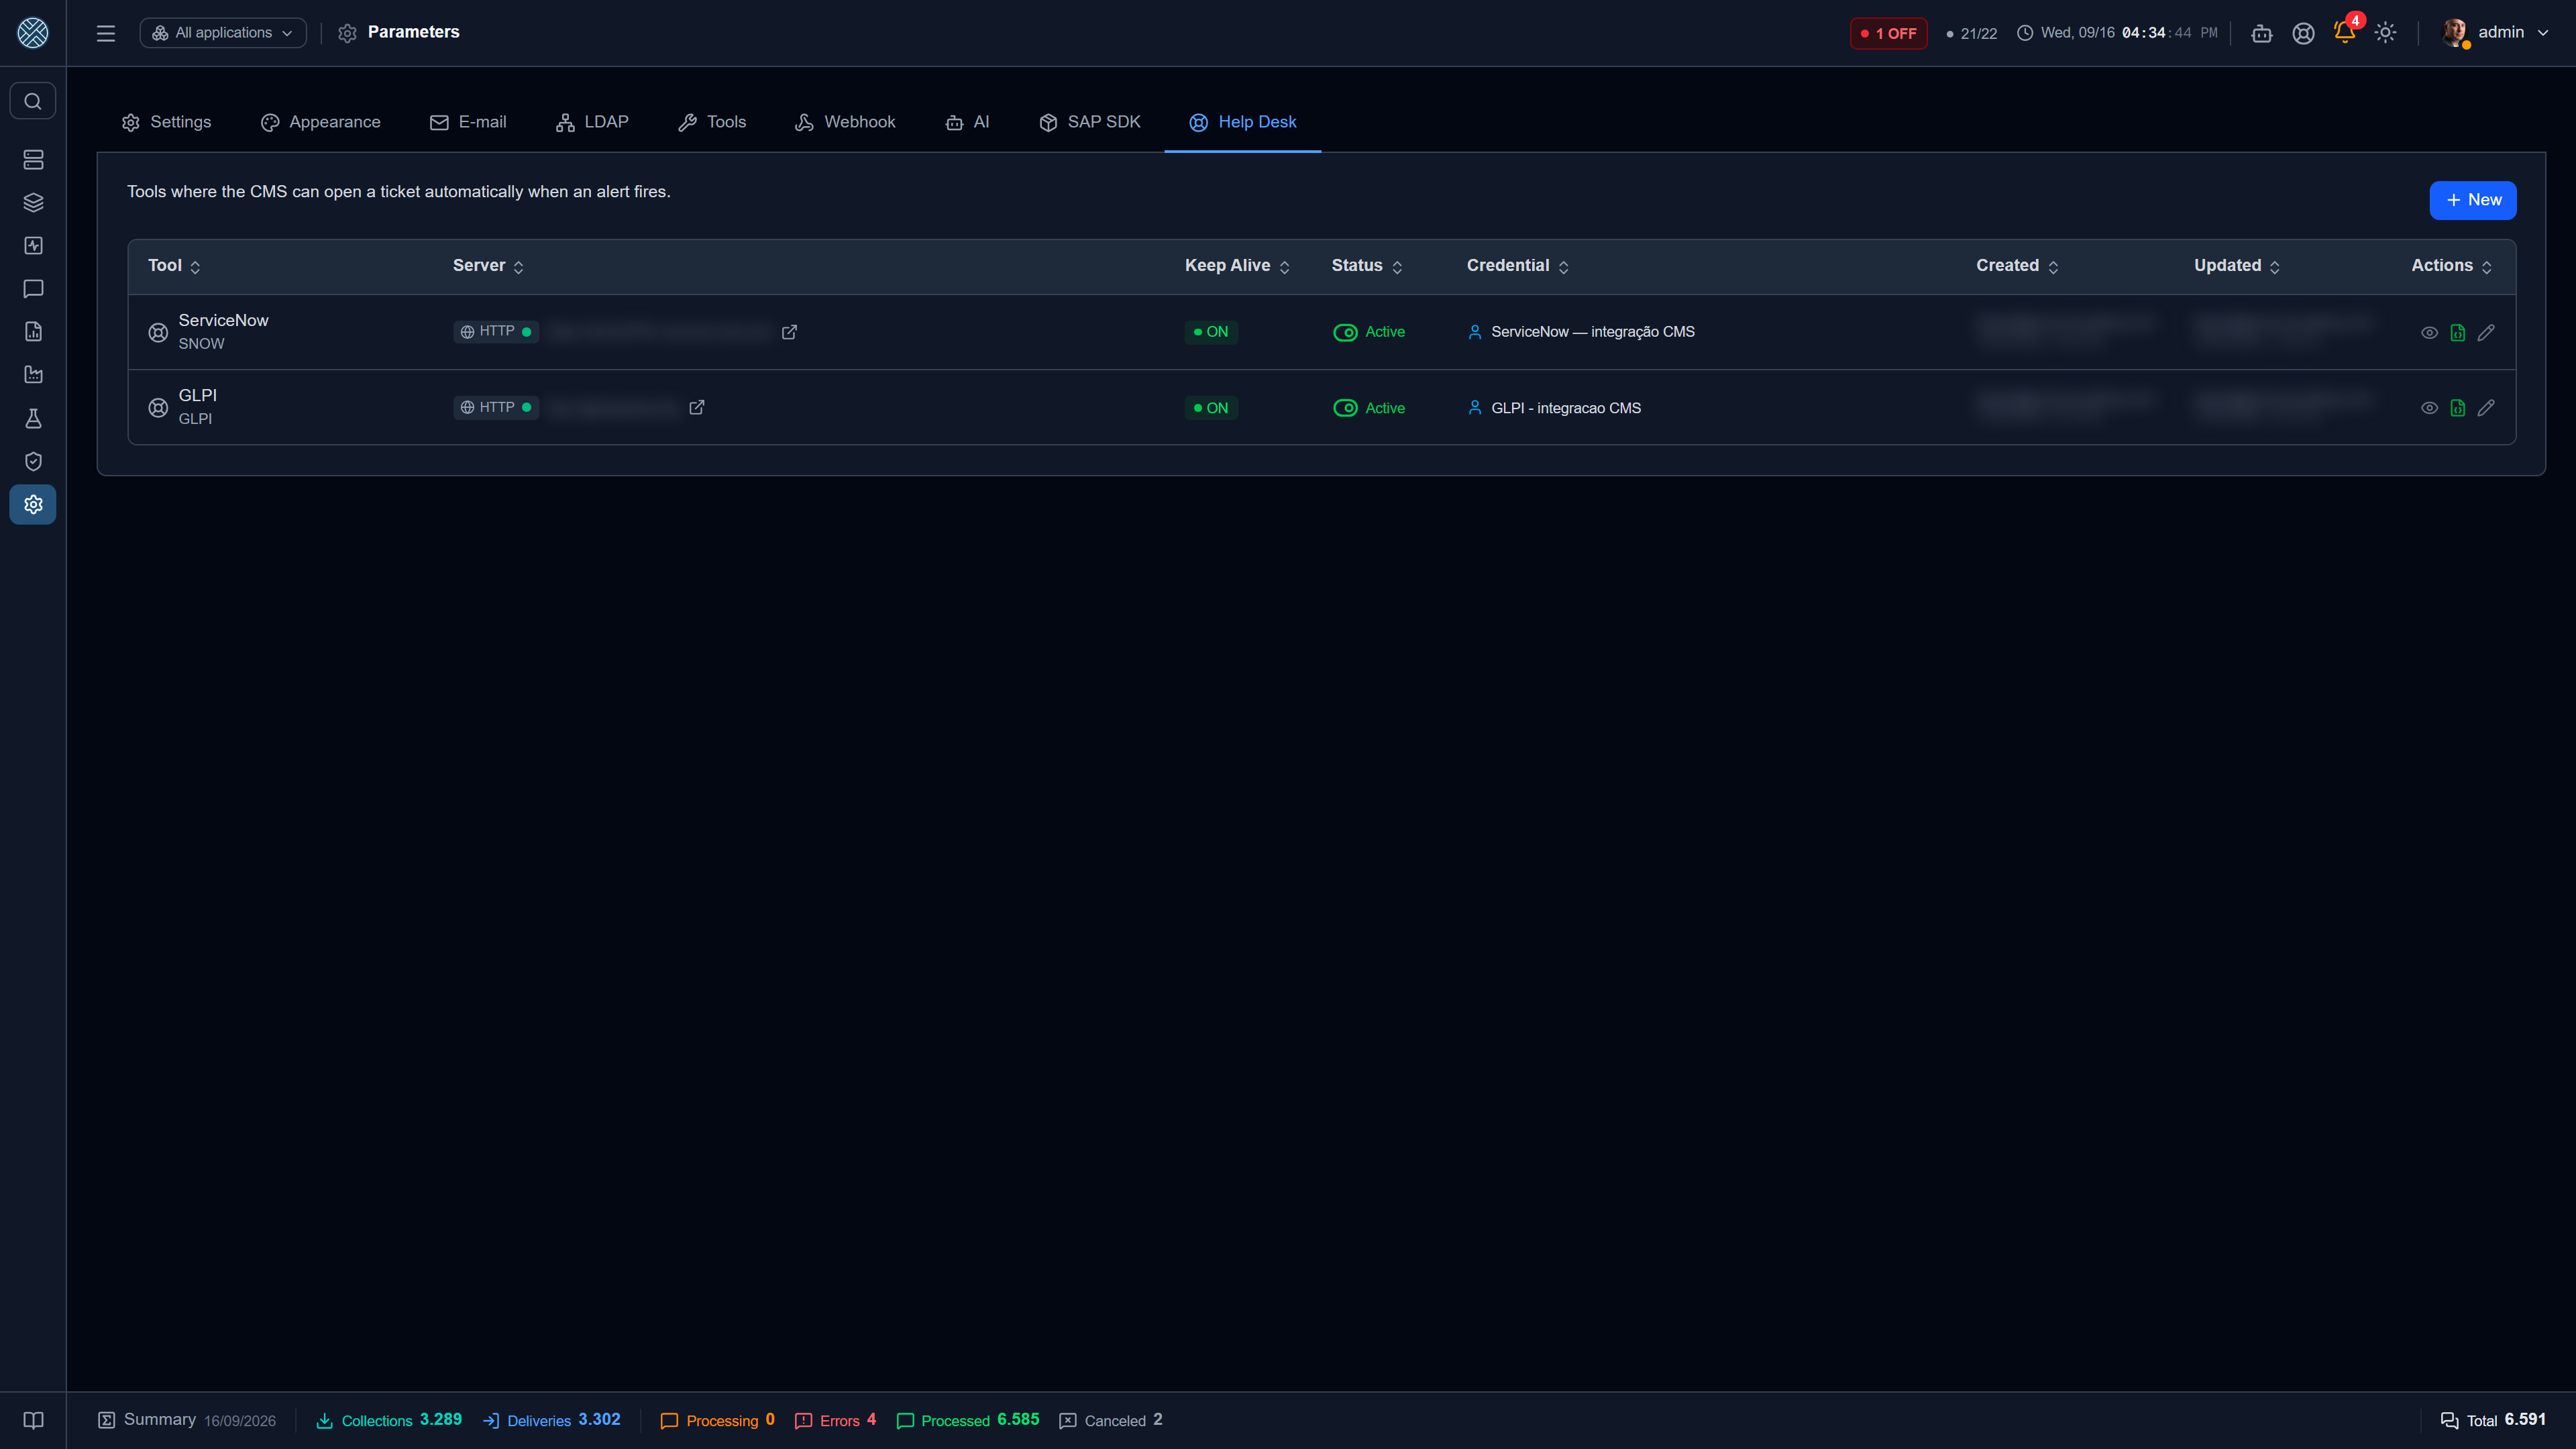Screen dimensions: 2576x1449
Task: Switch to the SAP SDK tab
Action: pyautogui.click(x=1089, y=122)
